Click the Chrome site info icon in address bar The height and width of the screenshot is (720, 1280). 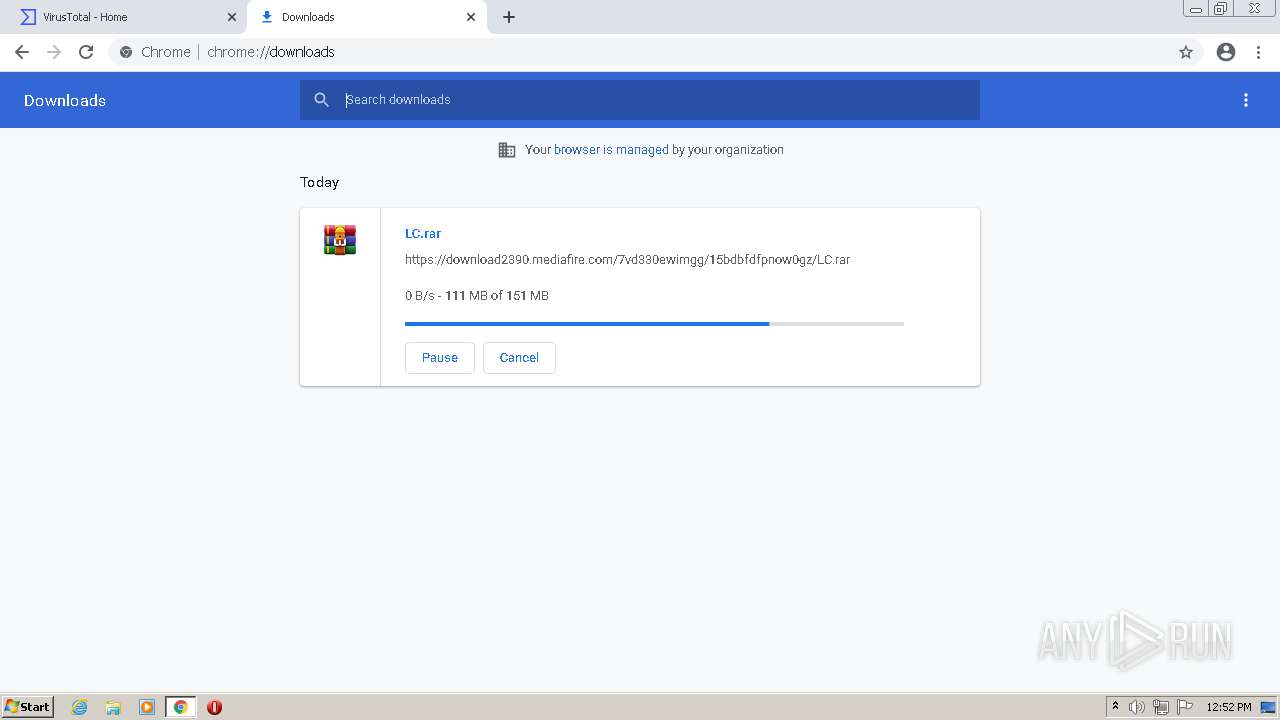(x=126, y=52)
